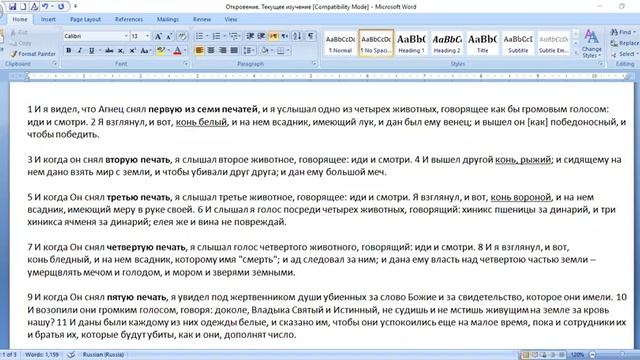
Task: Increase paragraph indent
Action: (262, 36)
